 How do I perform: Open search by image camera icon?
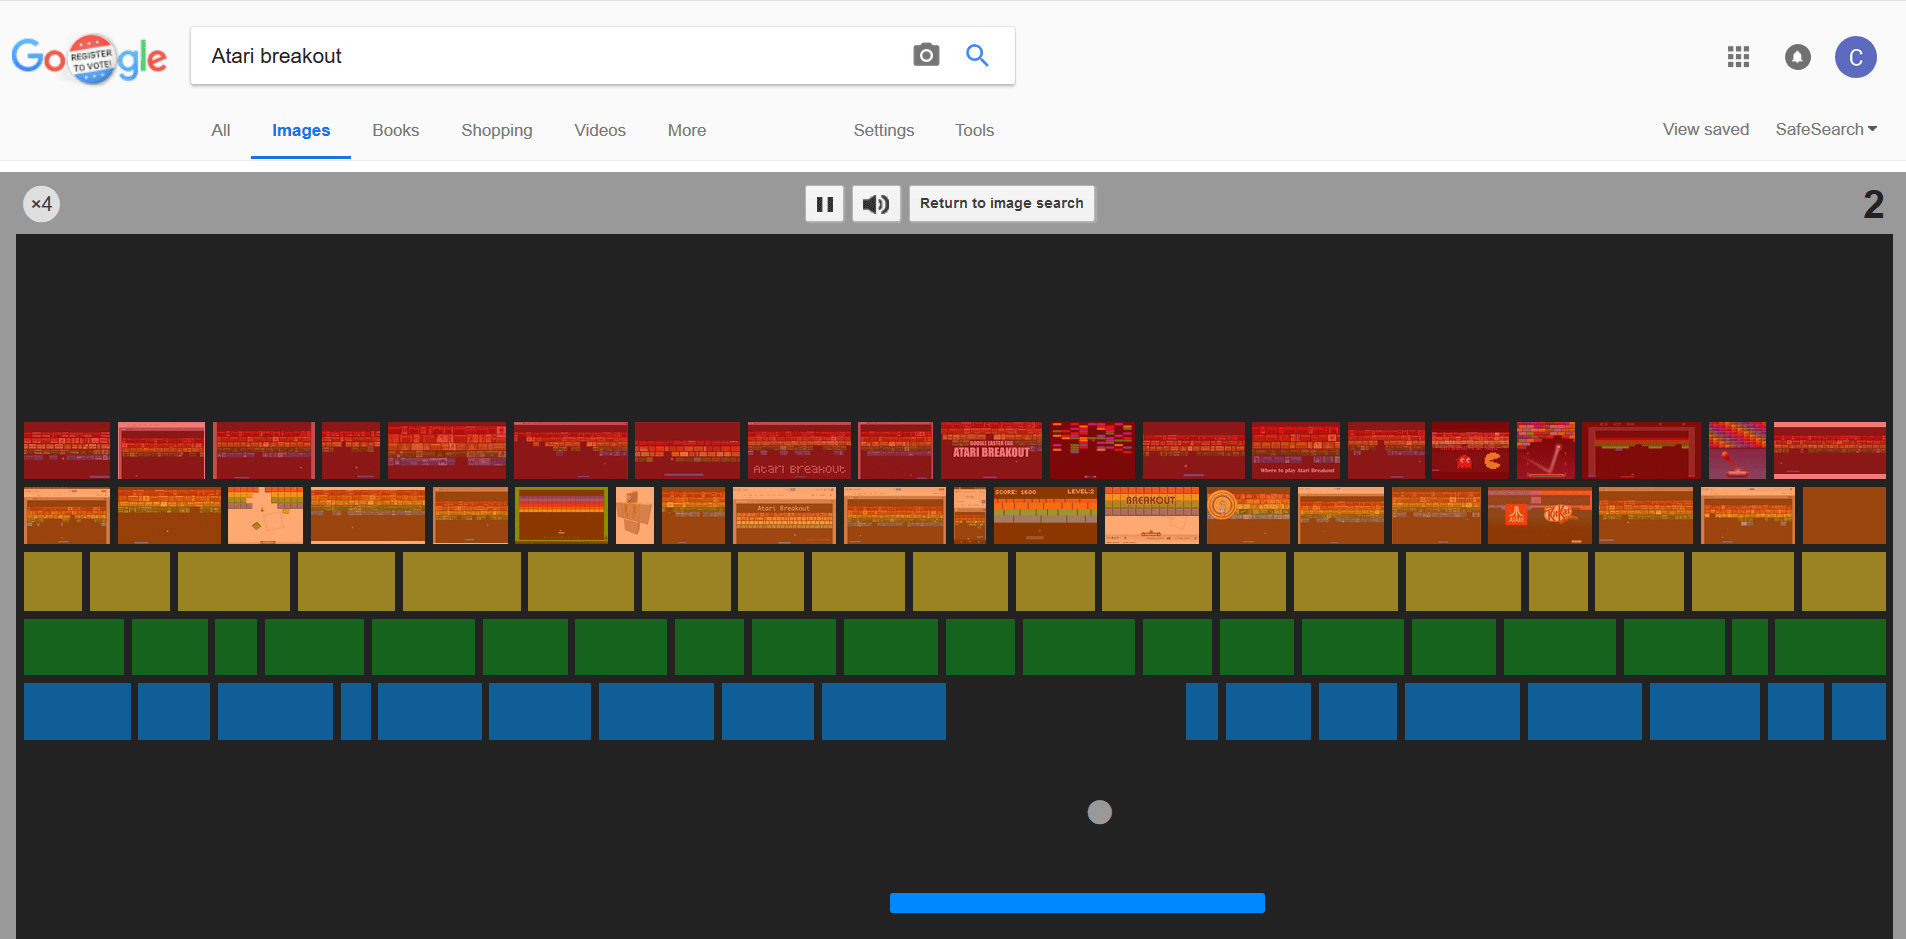pyautogui.click(x=926, y=55)
